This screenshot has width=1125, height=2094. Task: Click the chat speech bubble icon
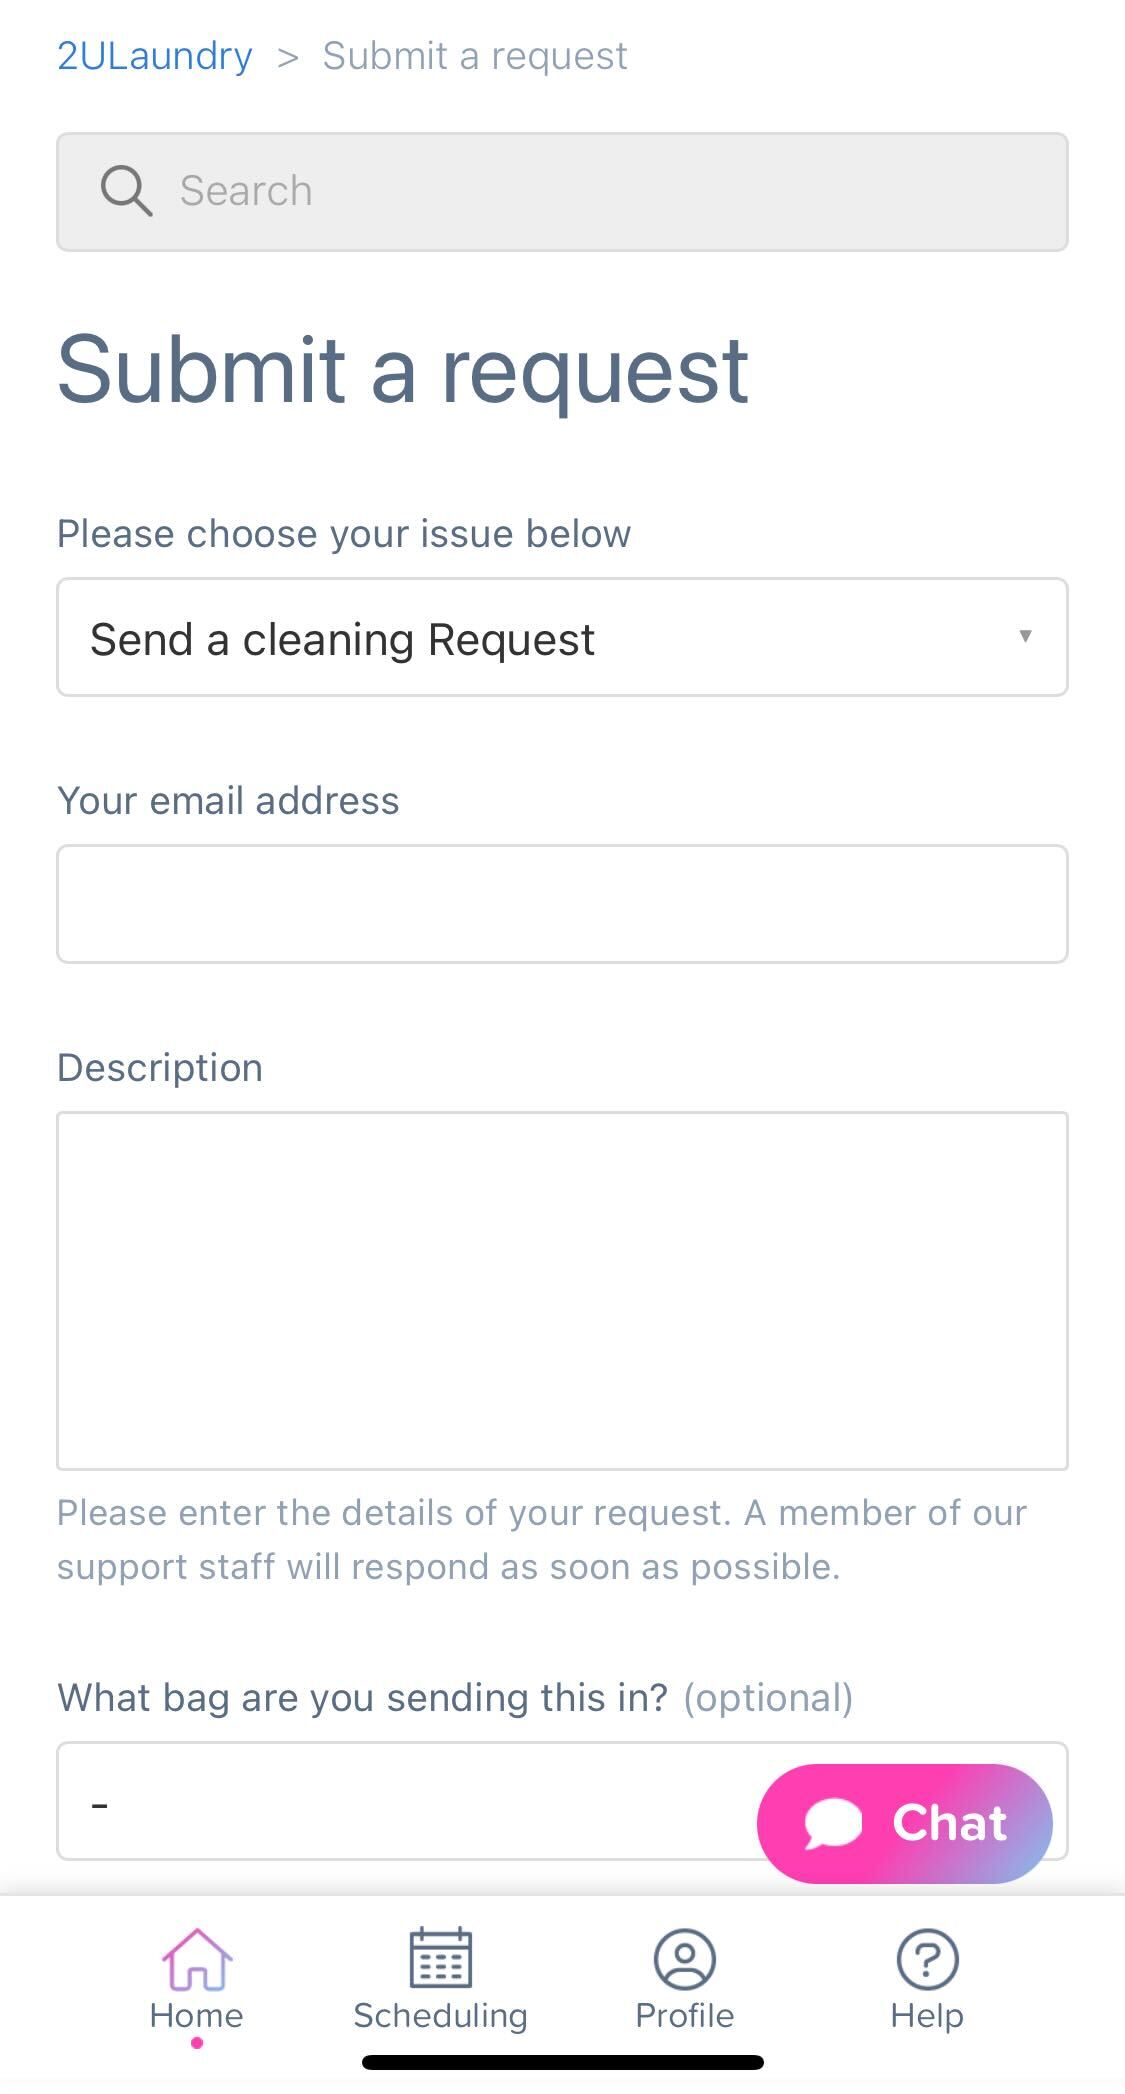point(833,1823)
